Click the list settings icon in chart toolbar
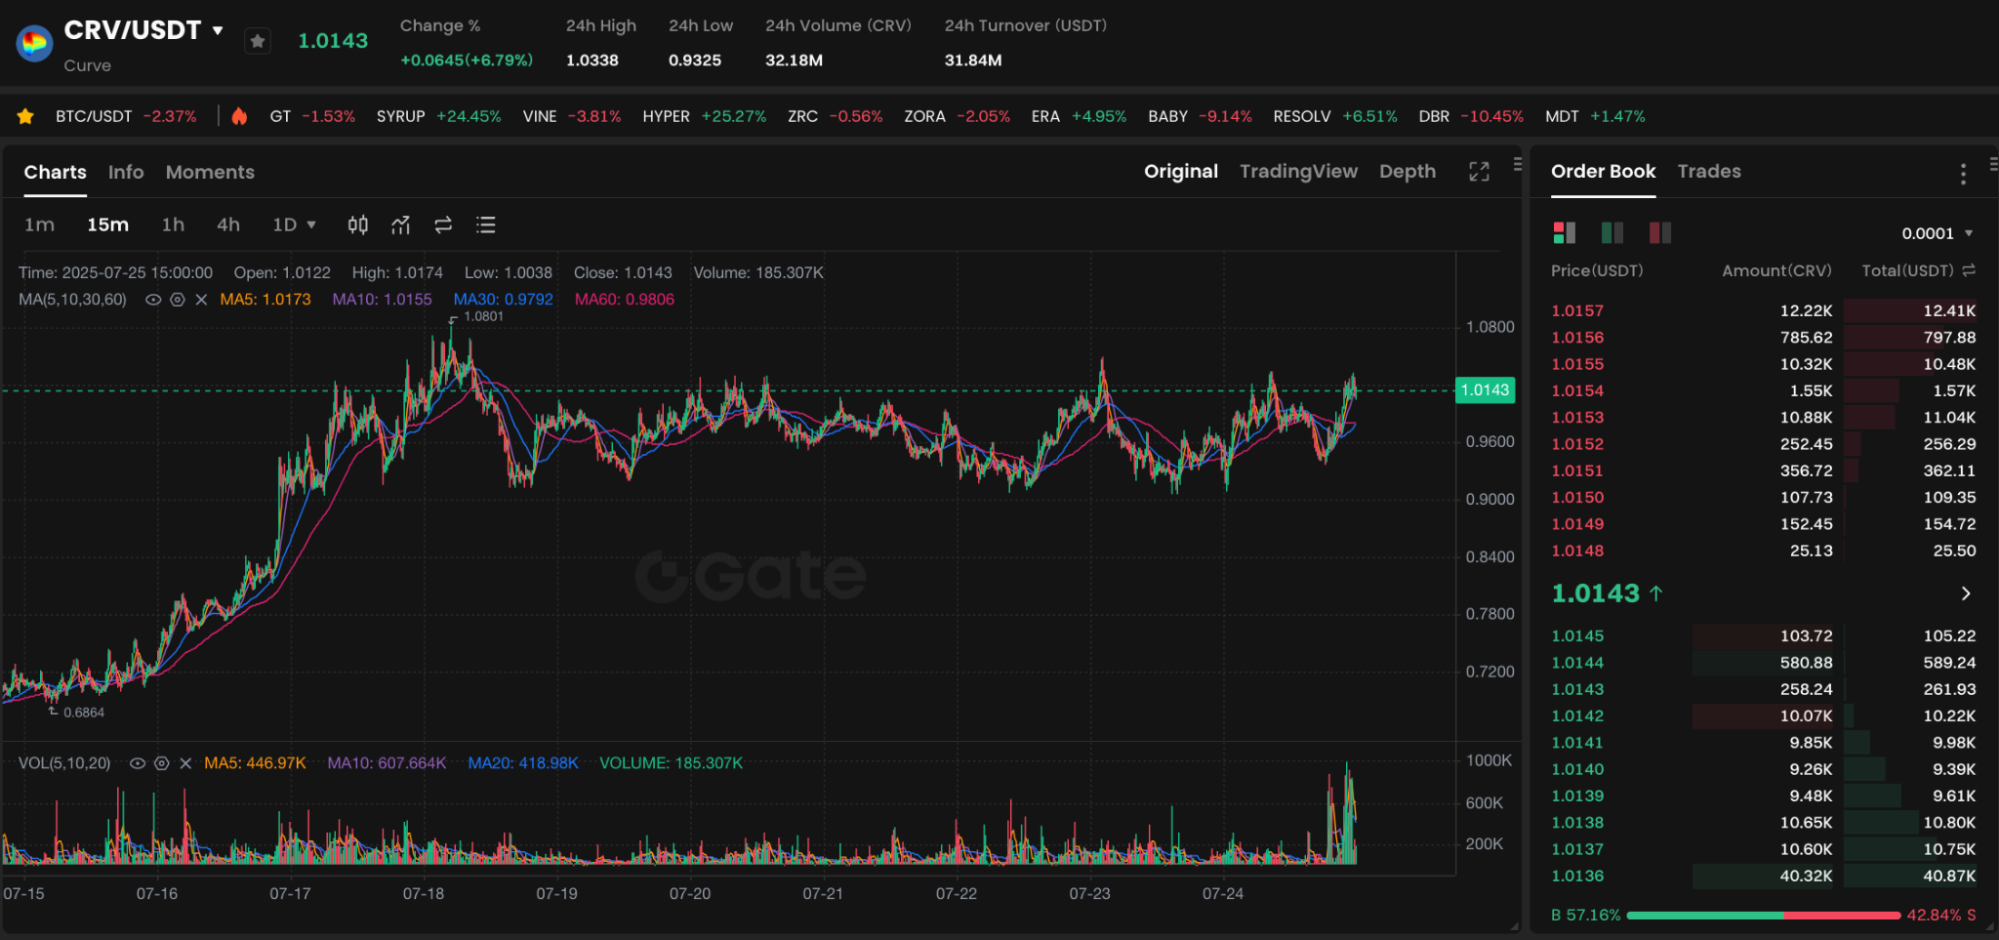The image size is (1999, 940). click(x=486, y=225)
